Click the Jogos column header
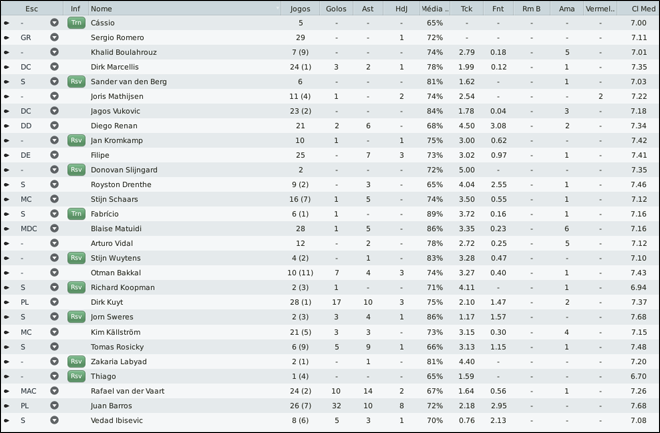This screenshot has height=433, width=660. (x=300, y=7)
